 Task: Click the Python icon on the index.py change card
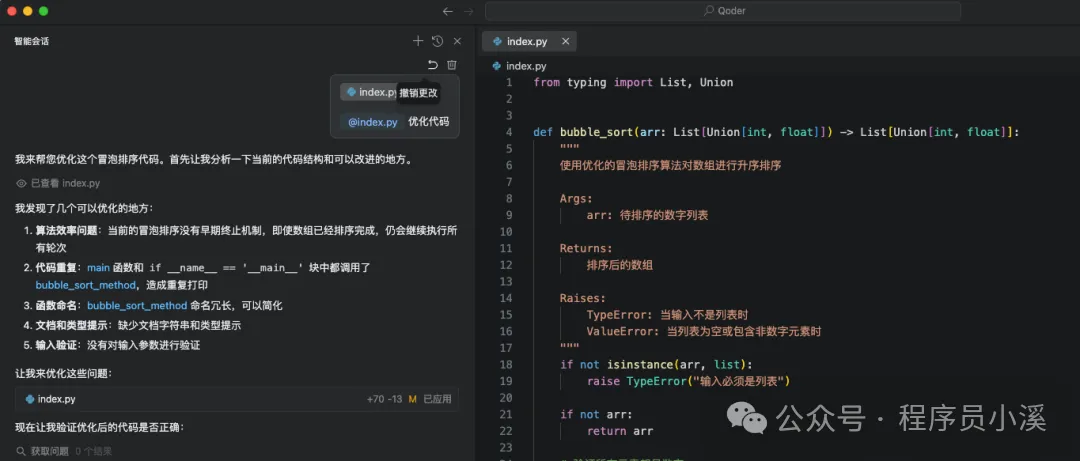30,399
